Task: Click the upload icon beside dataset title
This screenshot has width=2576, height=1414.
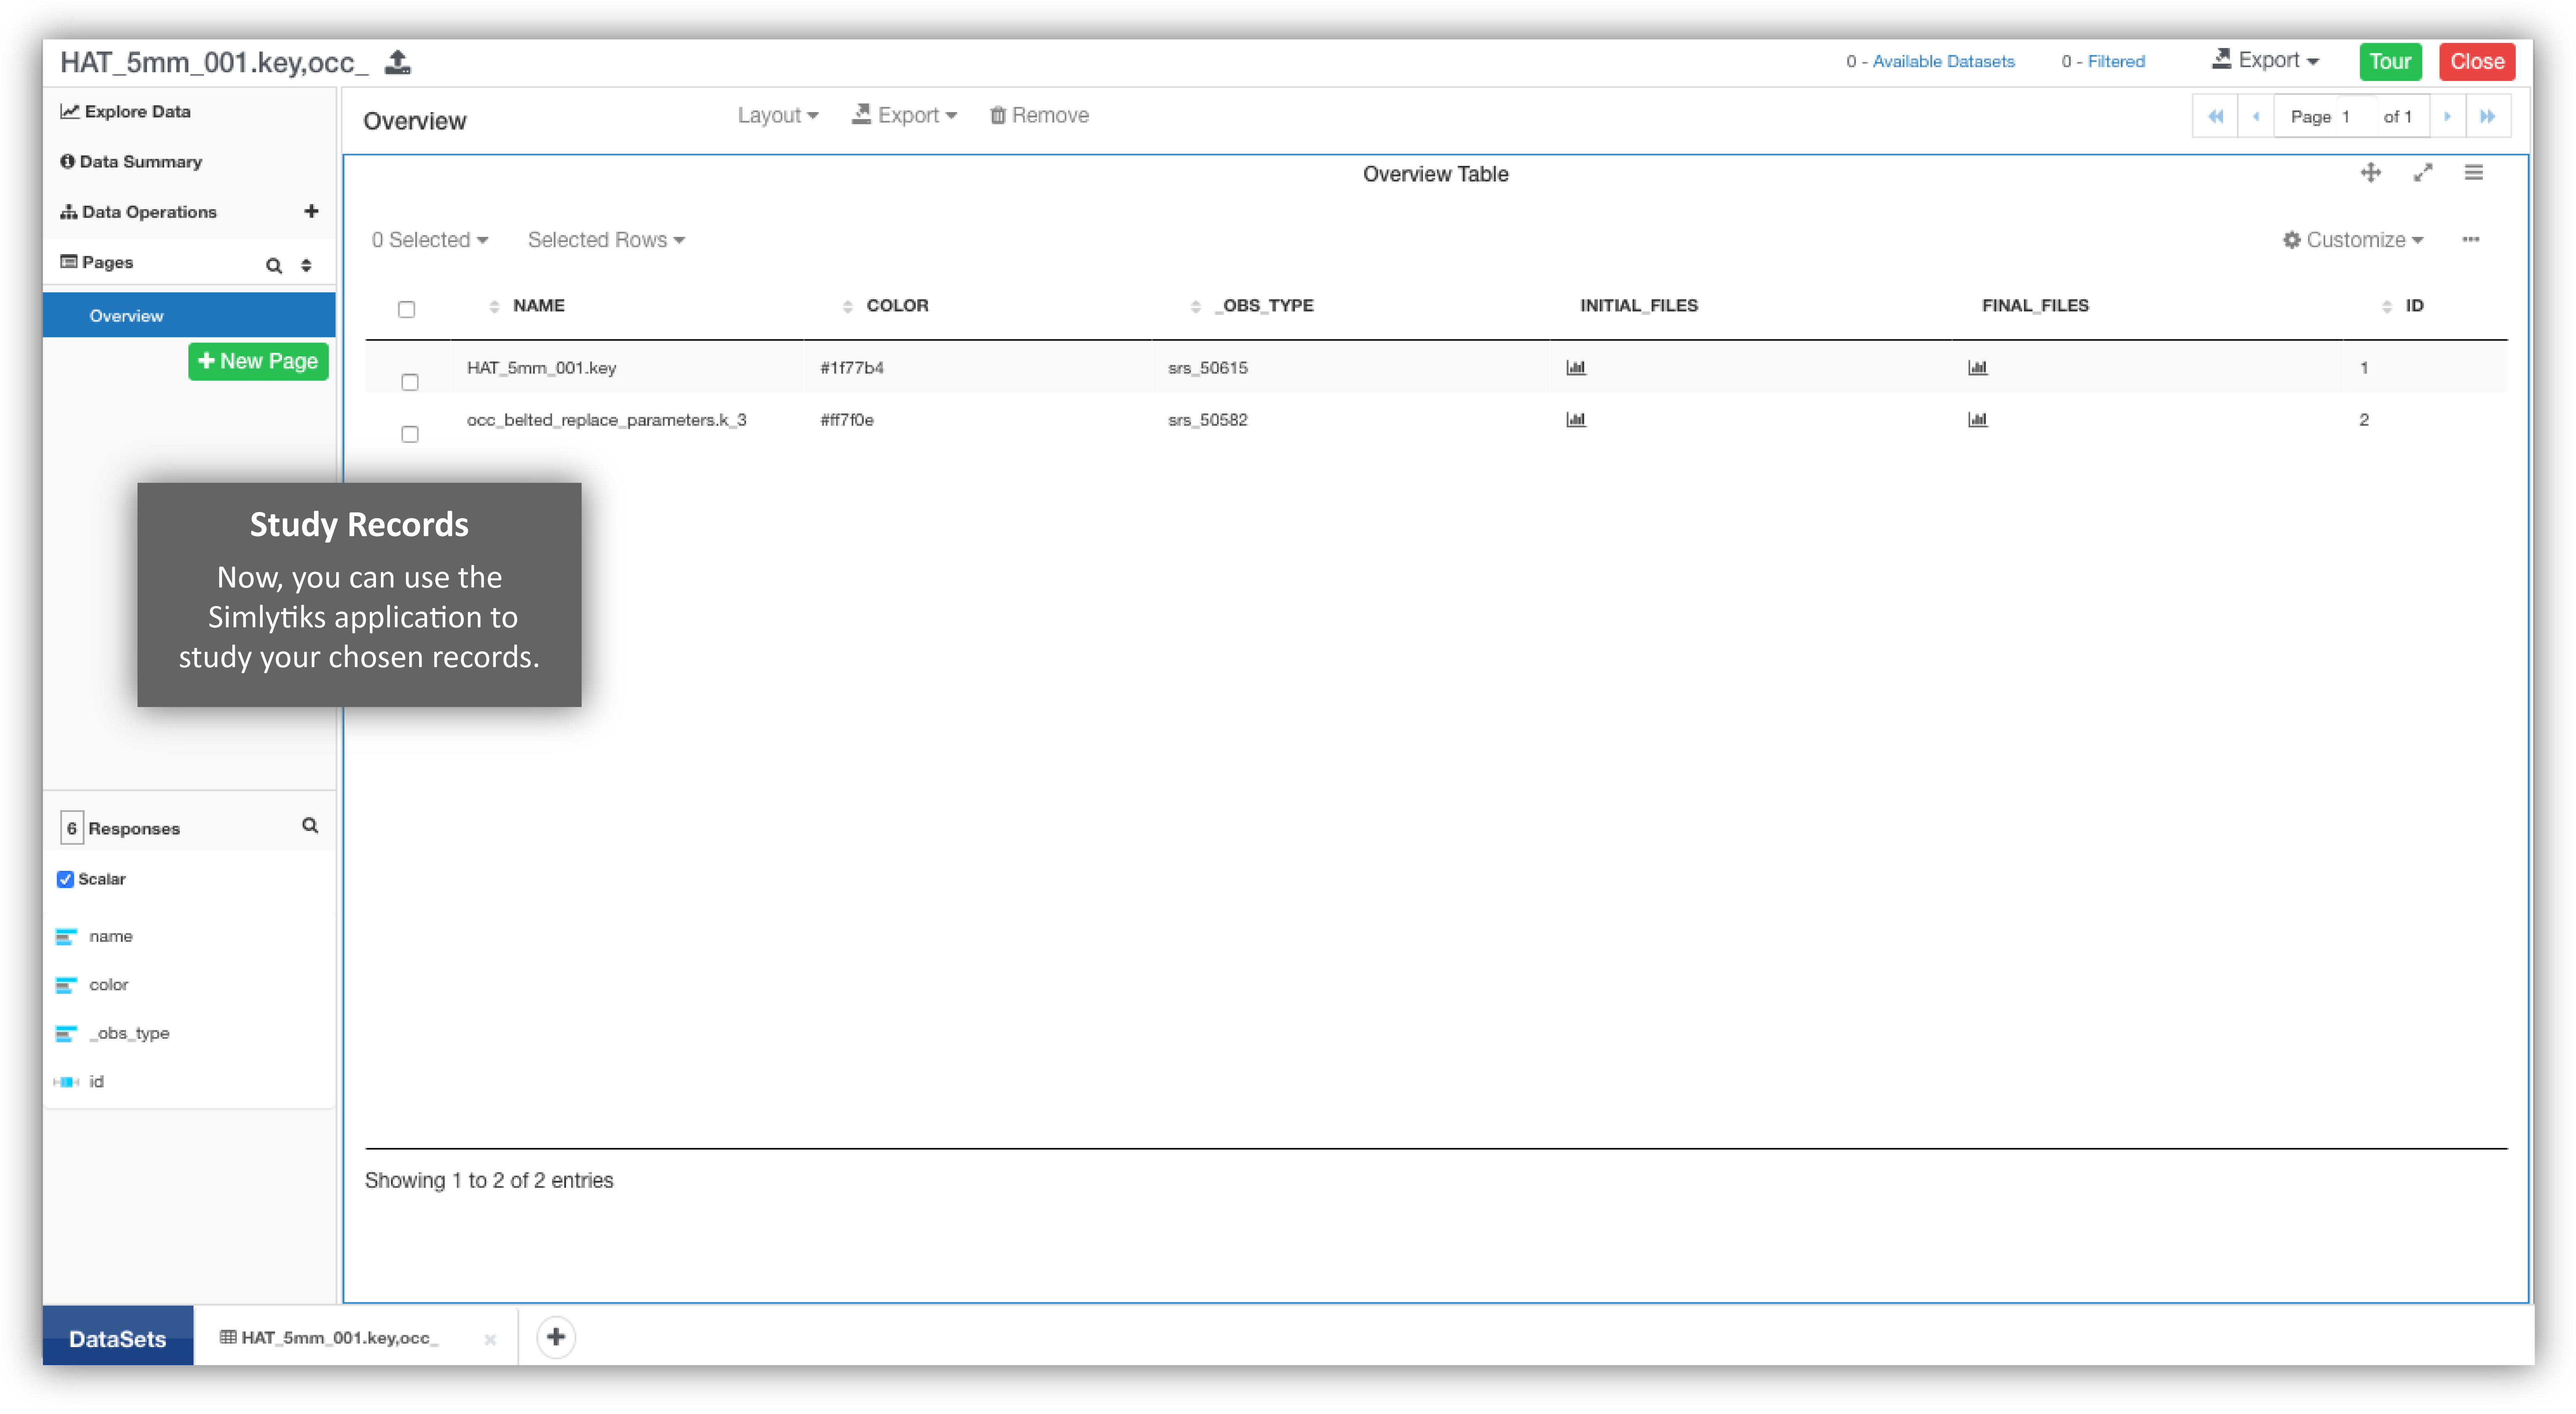Action: (x=398, y=62)
